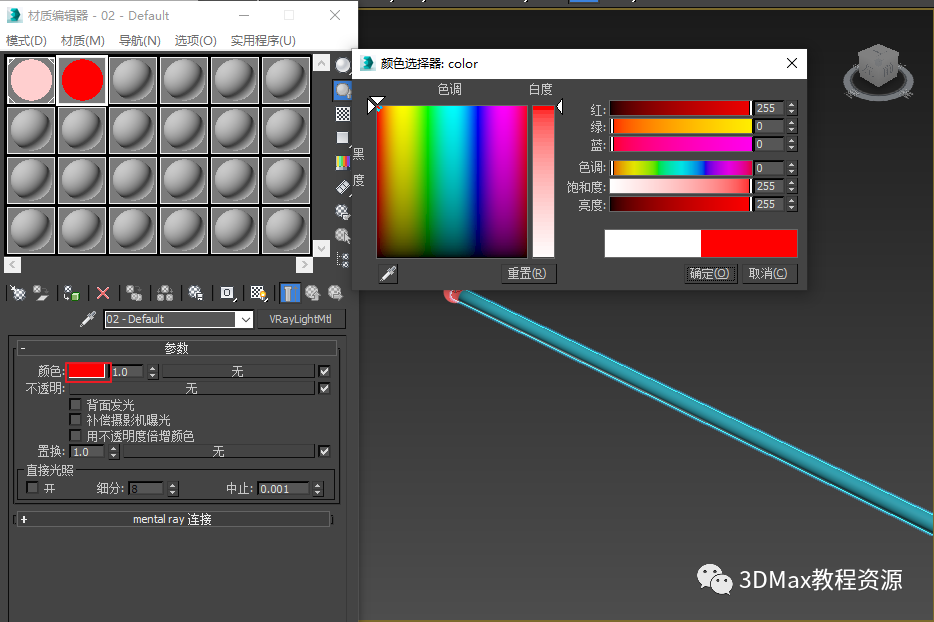Click Put to Library icon

click(195, 293)
